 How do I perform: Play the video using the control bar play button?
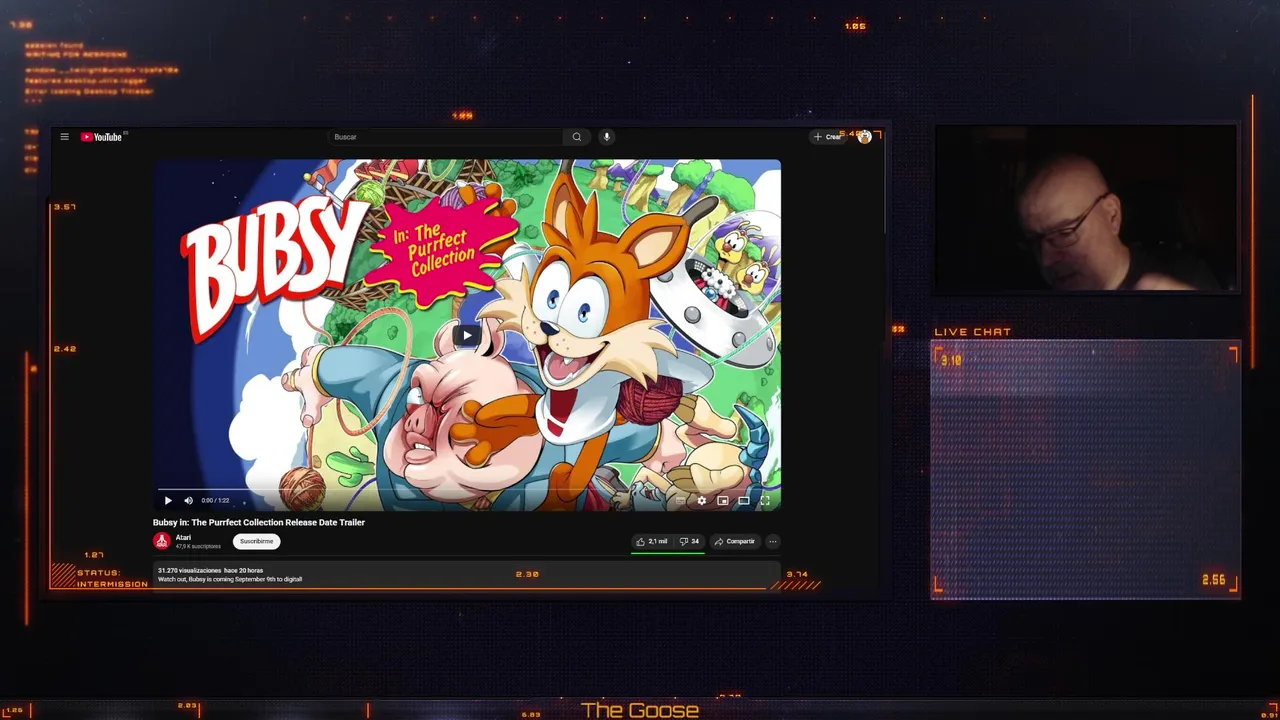click(x=168, y=500)
